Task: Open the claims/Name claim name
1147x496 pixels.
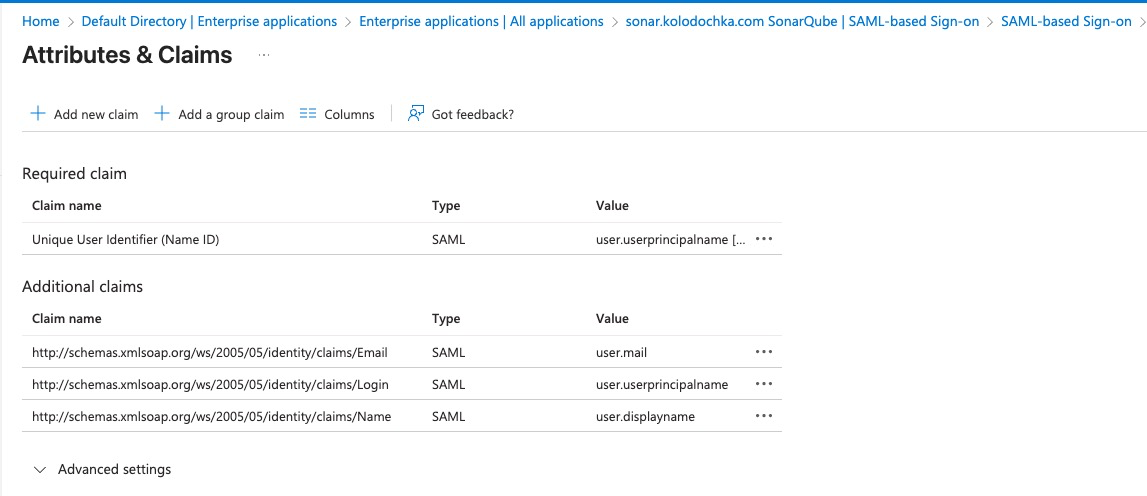Action: tap(211, 416)
